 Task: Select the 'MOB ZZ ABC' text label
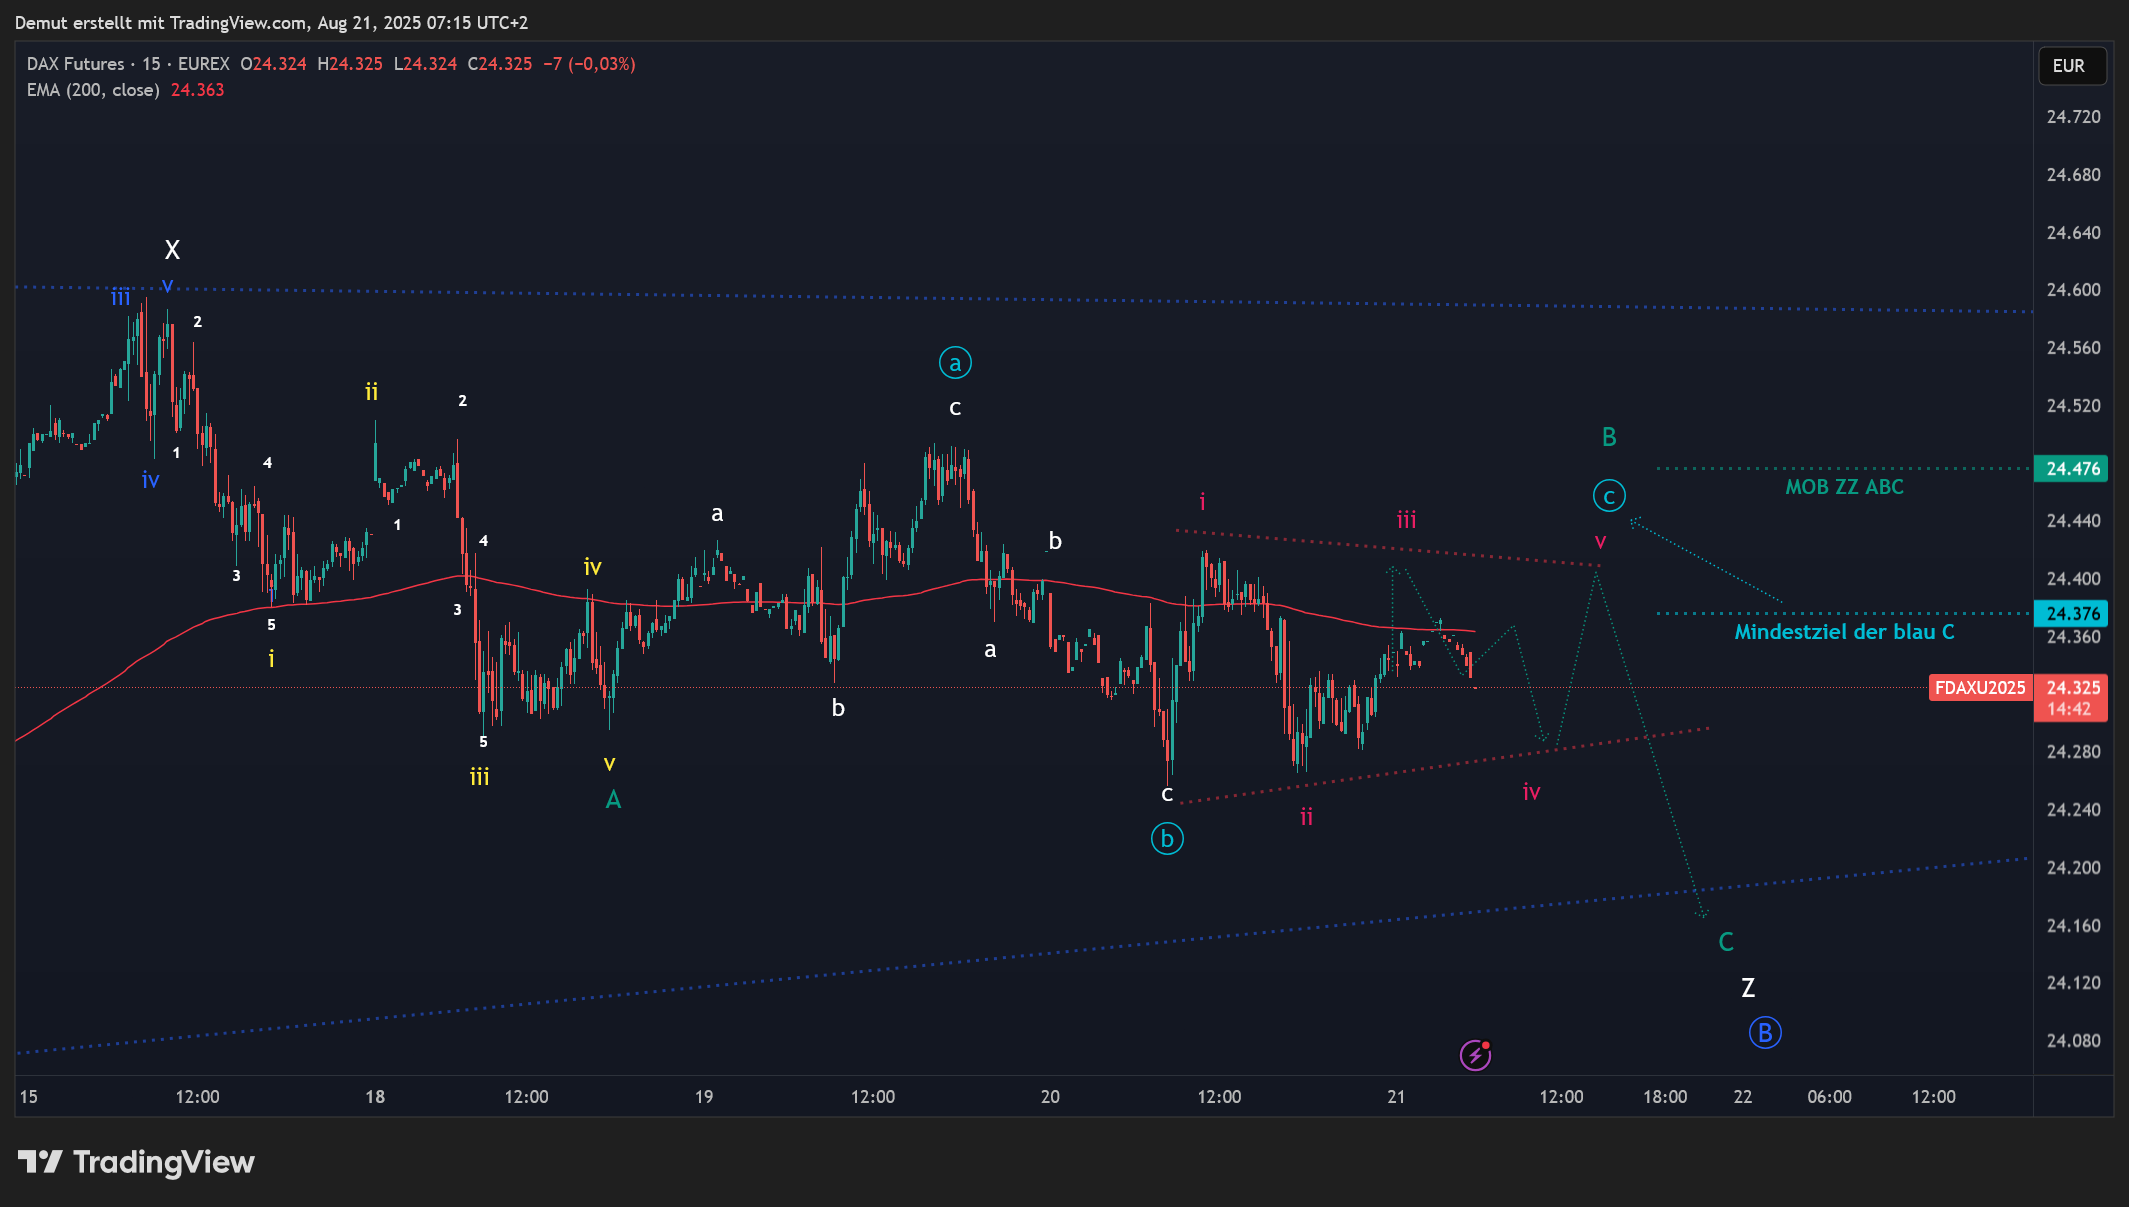click(x=1844, y=487)
